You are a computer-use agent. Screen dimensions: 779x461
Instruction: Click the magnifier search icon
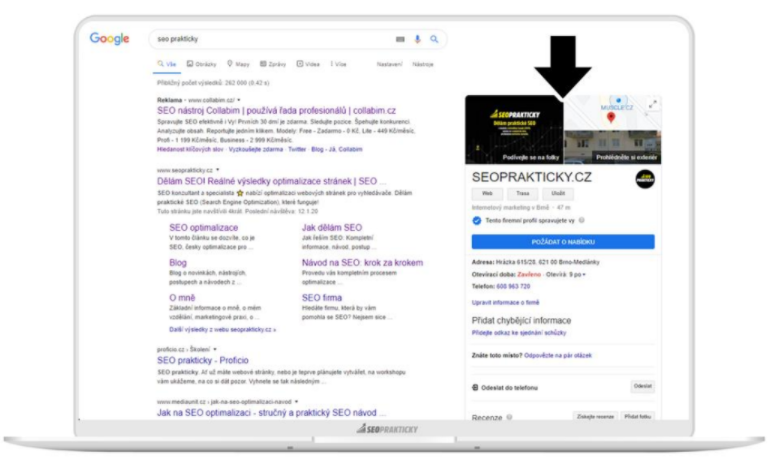(x=434, y=39)
